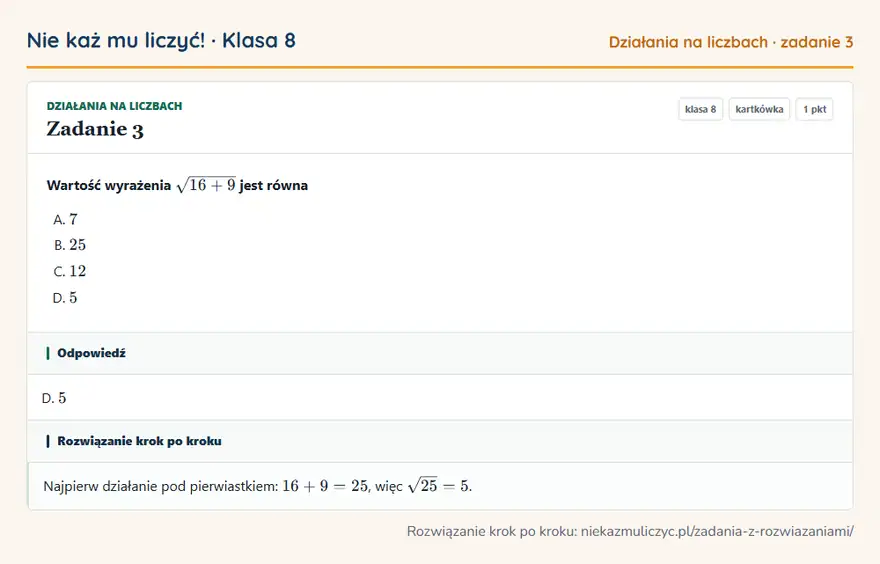This screenshot has height=564, width=880.
Task: Open the niekazmuliczyc.pl/zadania-z-rozwiazaniami/ link
Action: coord(717,531)
